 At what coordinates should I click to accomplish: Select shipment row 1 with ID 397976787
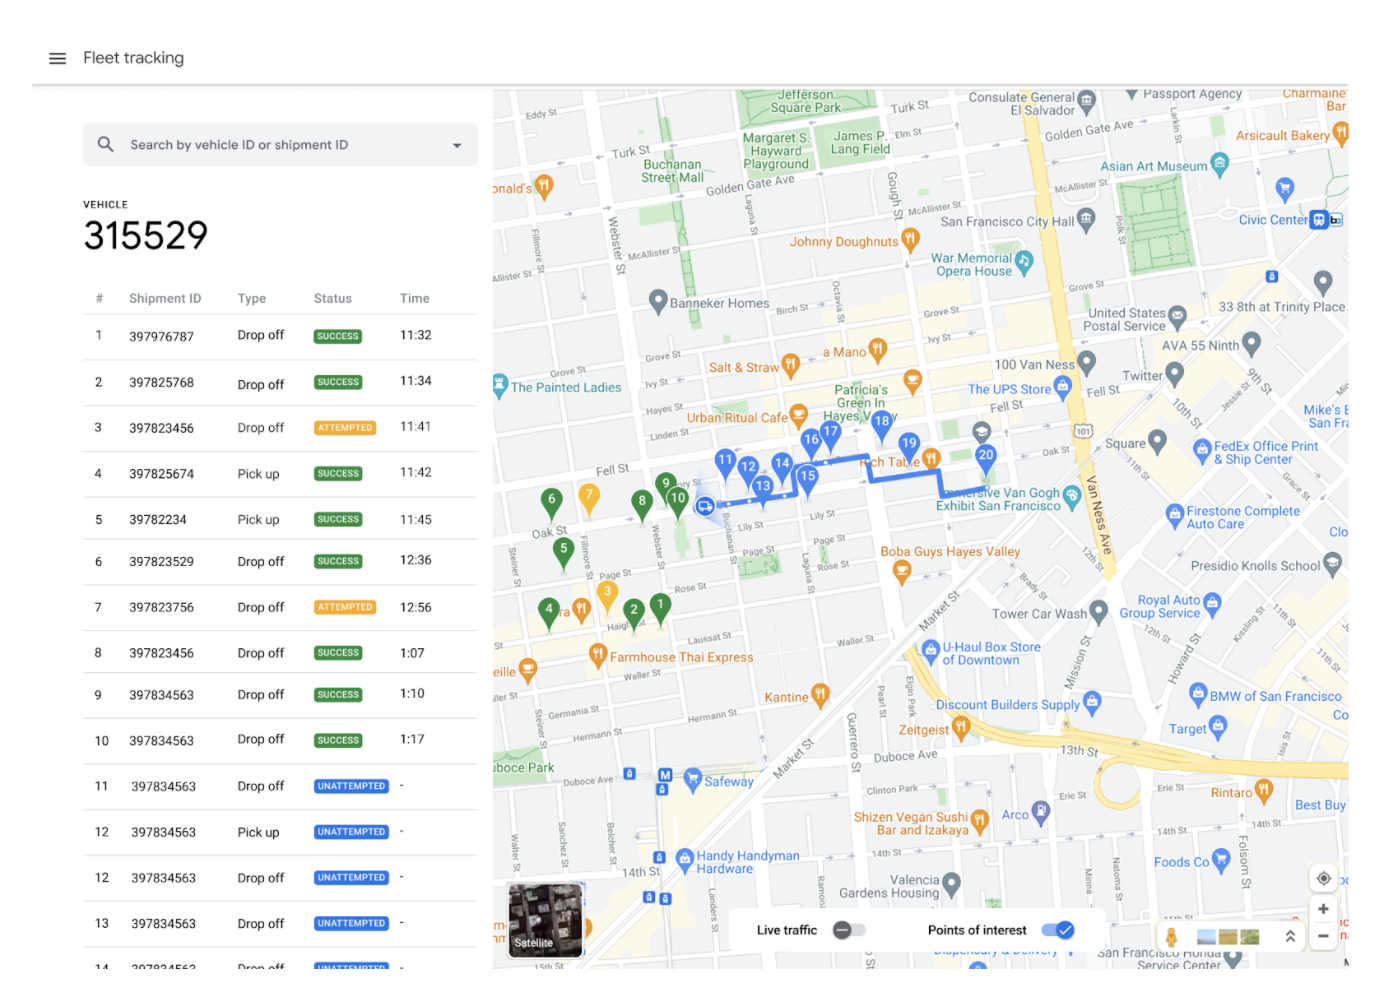click(x=280, y=336)
